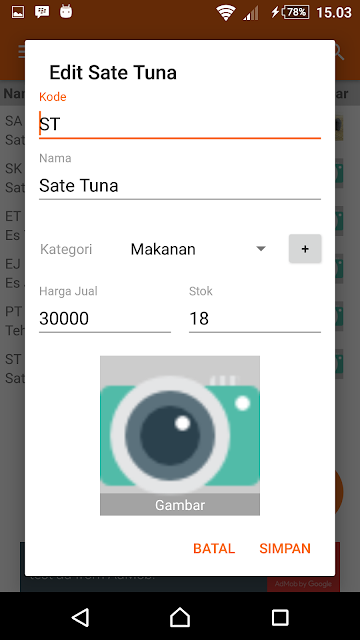Image resolution: width=360 pixels, height=640 pixels.
Task: Select the Makanan category spinner
Action: pyautogui.click(x=198, y=249)
